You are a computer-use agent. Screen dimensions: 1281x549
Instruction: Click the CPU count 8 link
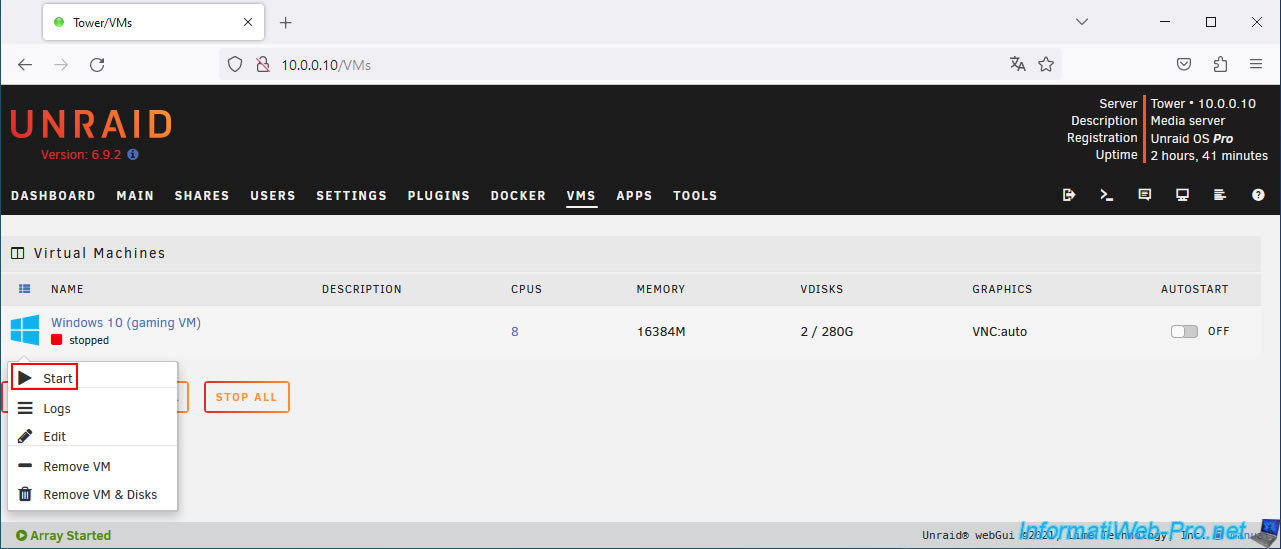[515, 331]
